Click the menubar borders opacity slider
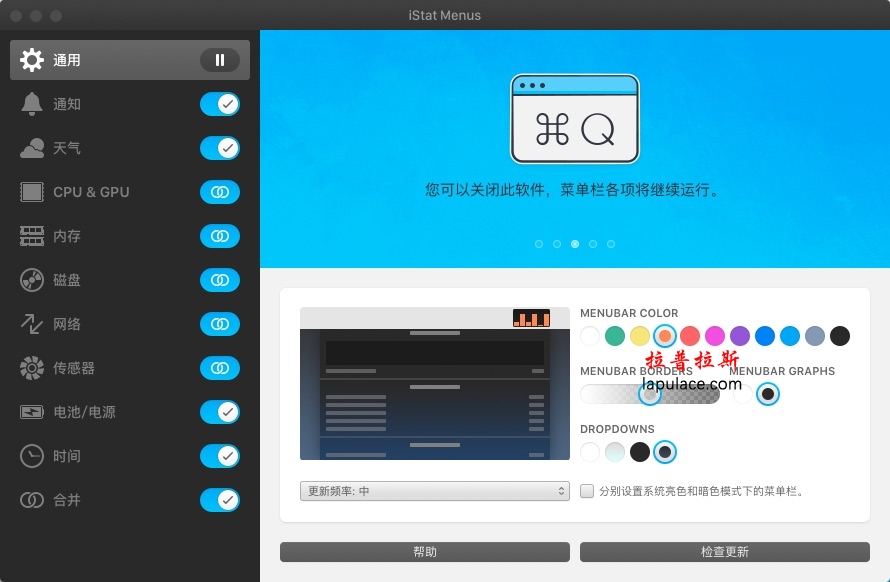Image resolution: width=890 pixels, height=582 pixels. pos(650,394)
